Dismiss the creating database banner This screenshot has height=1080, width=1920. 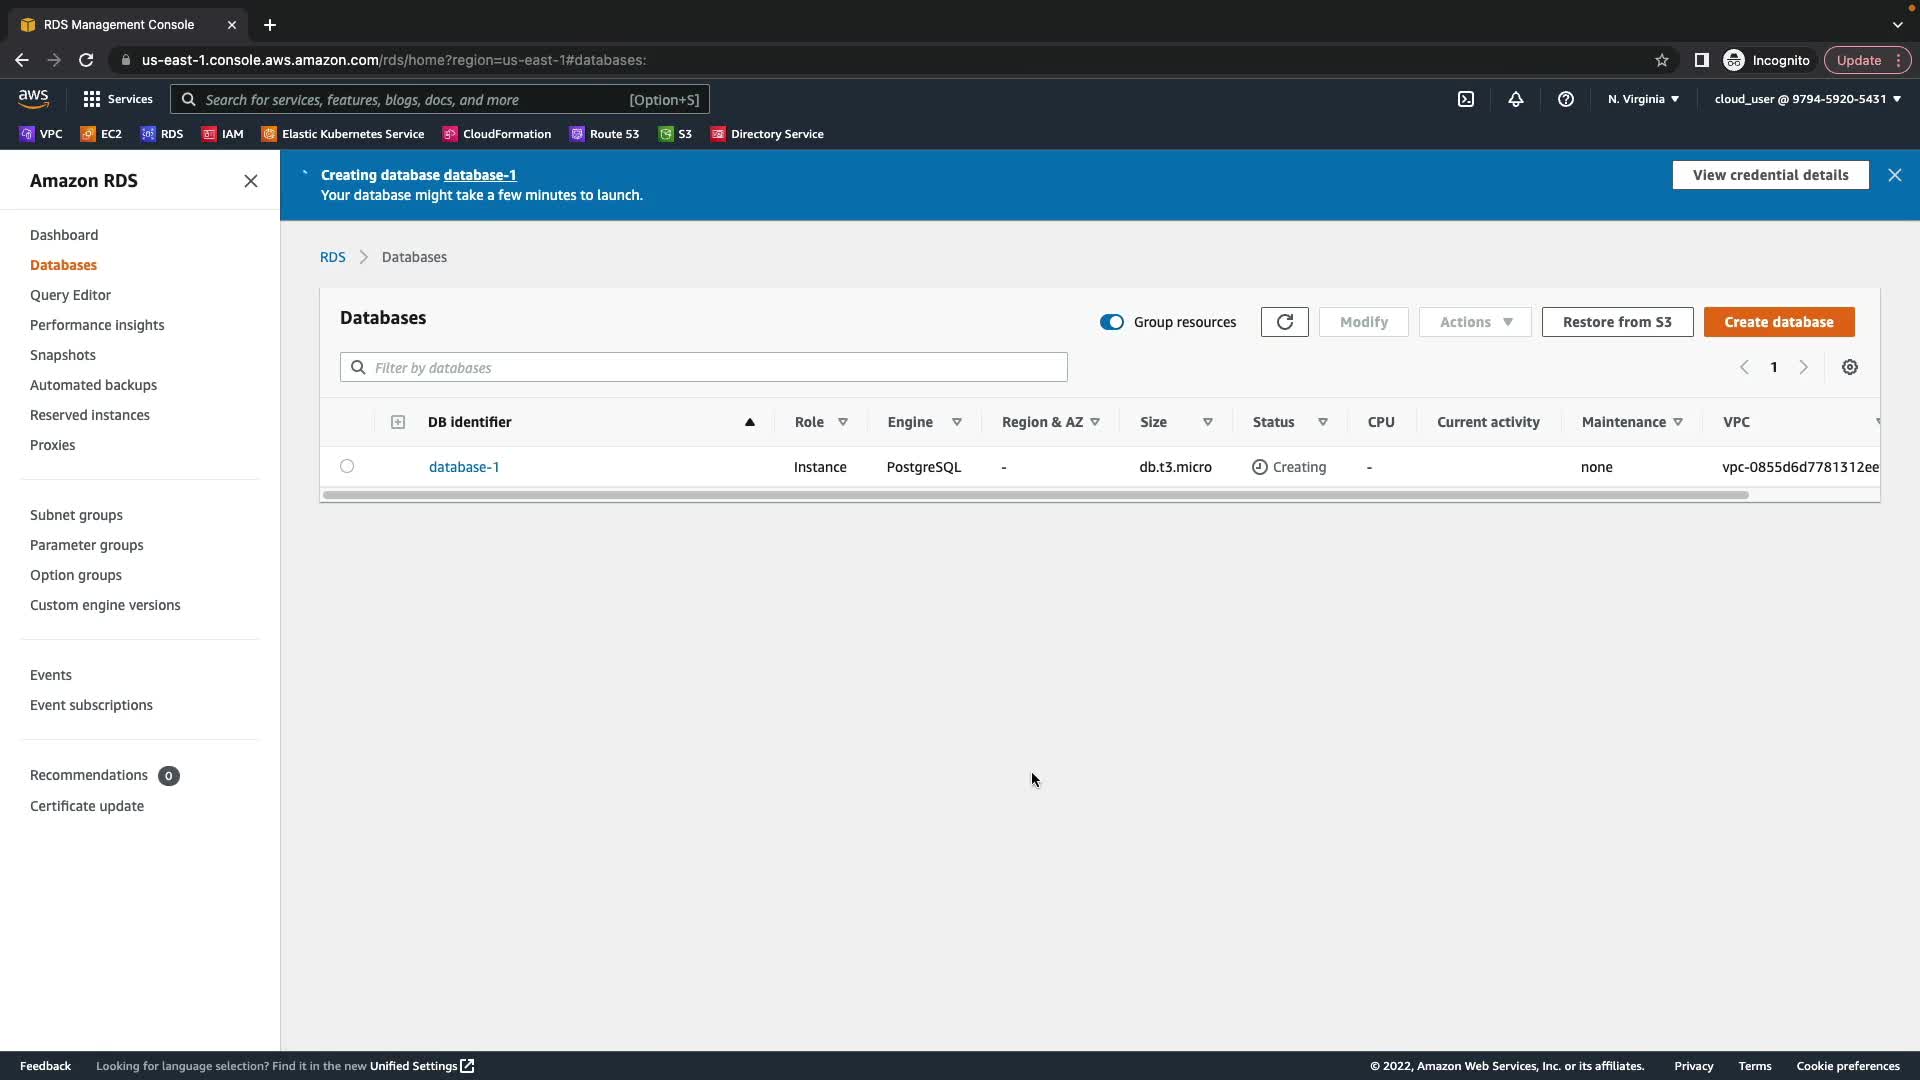coord(1895,175)
